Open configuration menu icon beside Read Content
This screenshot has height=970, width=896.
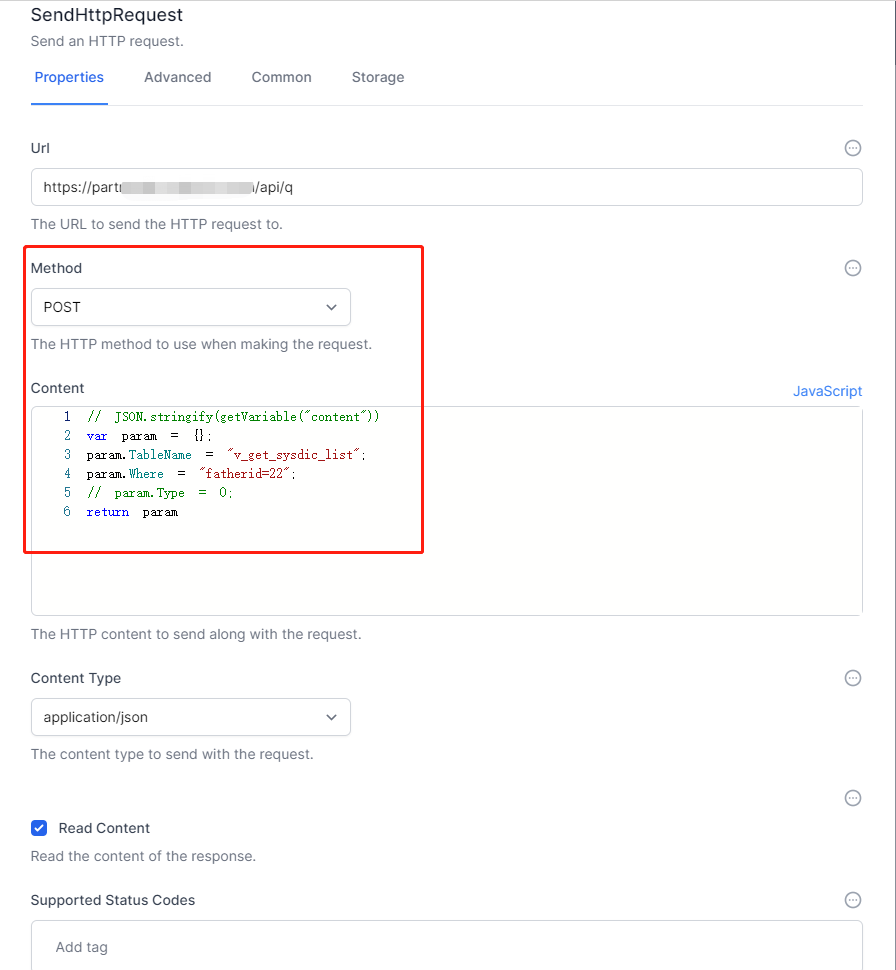tap(852, 798)
